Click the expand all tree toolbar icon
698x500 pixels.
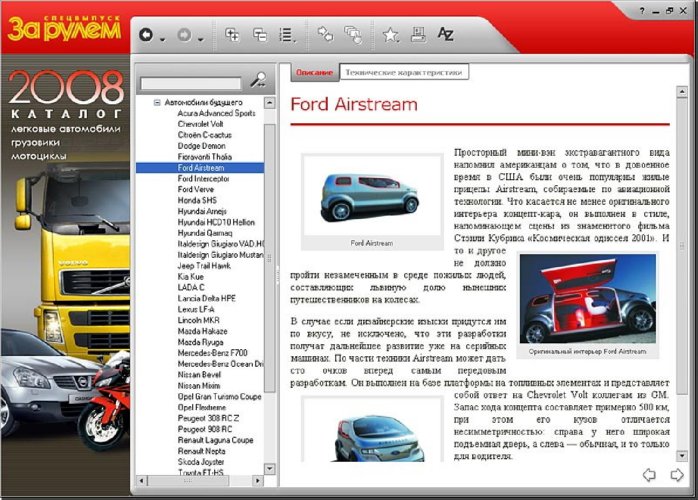click(x=233, y=36)
